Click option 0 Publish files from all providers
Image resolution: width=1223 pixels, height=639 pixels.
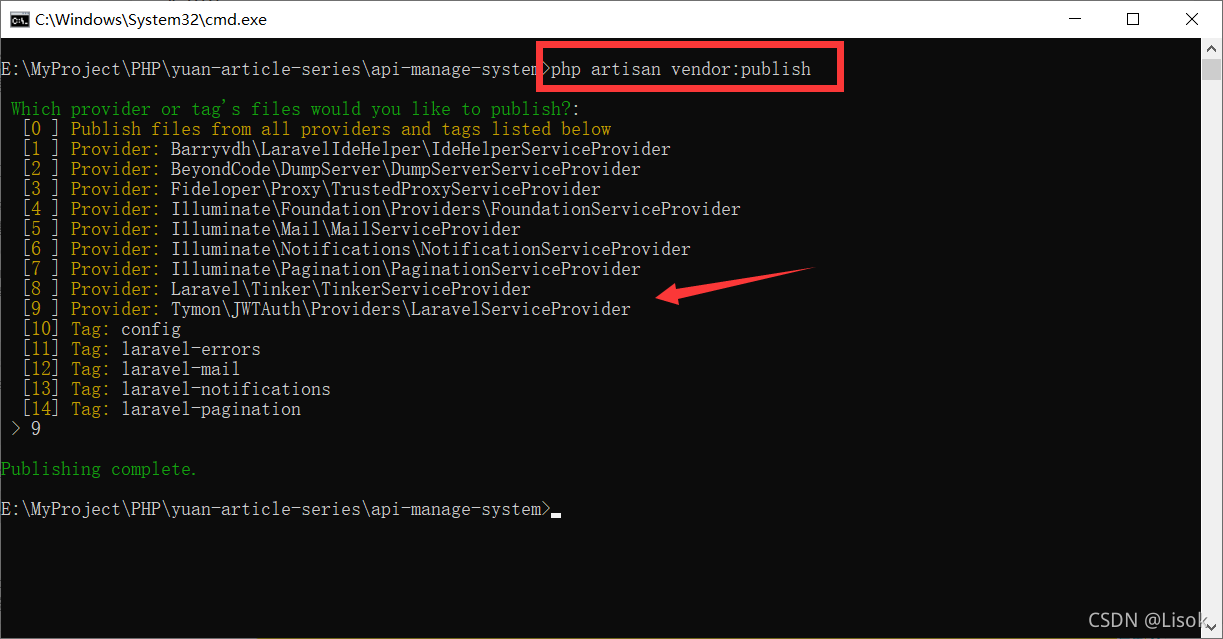316,129
